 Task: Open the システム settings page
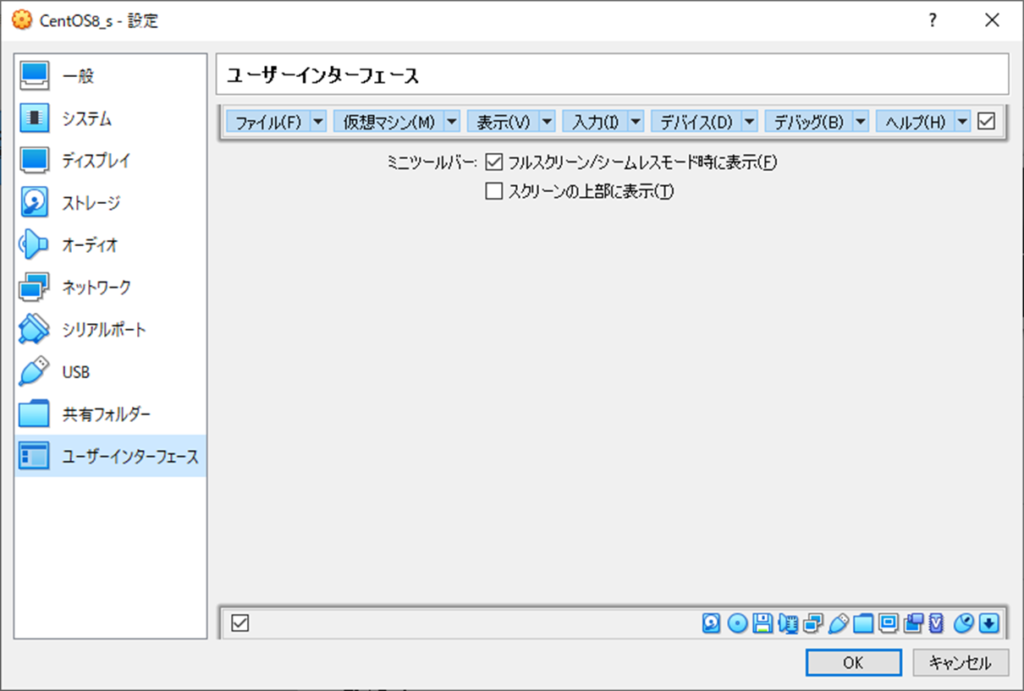[110, 118]
